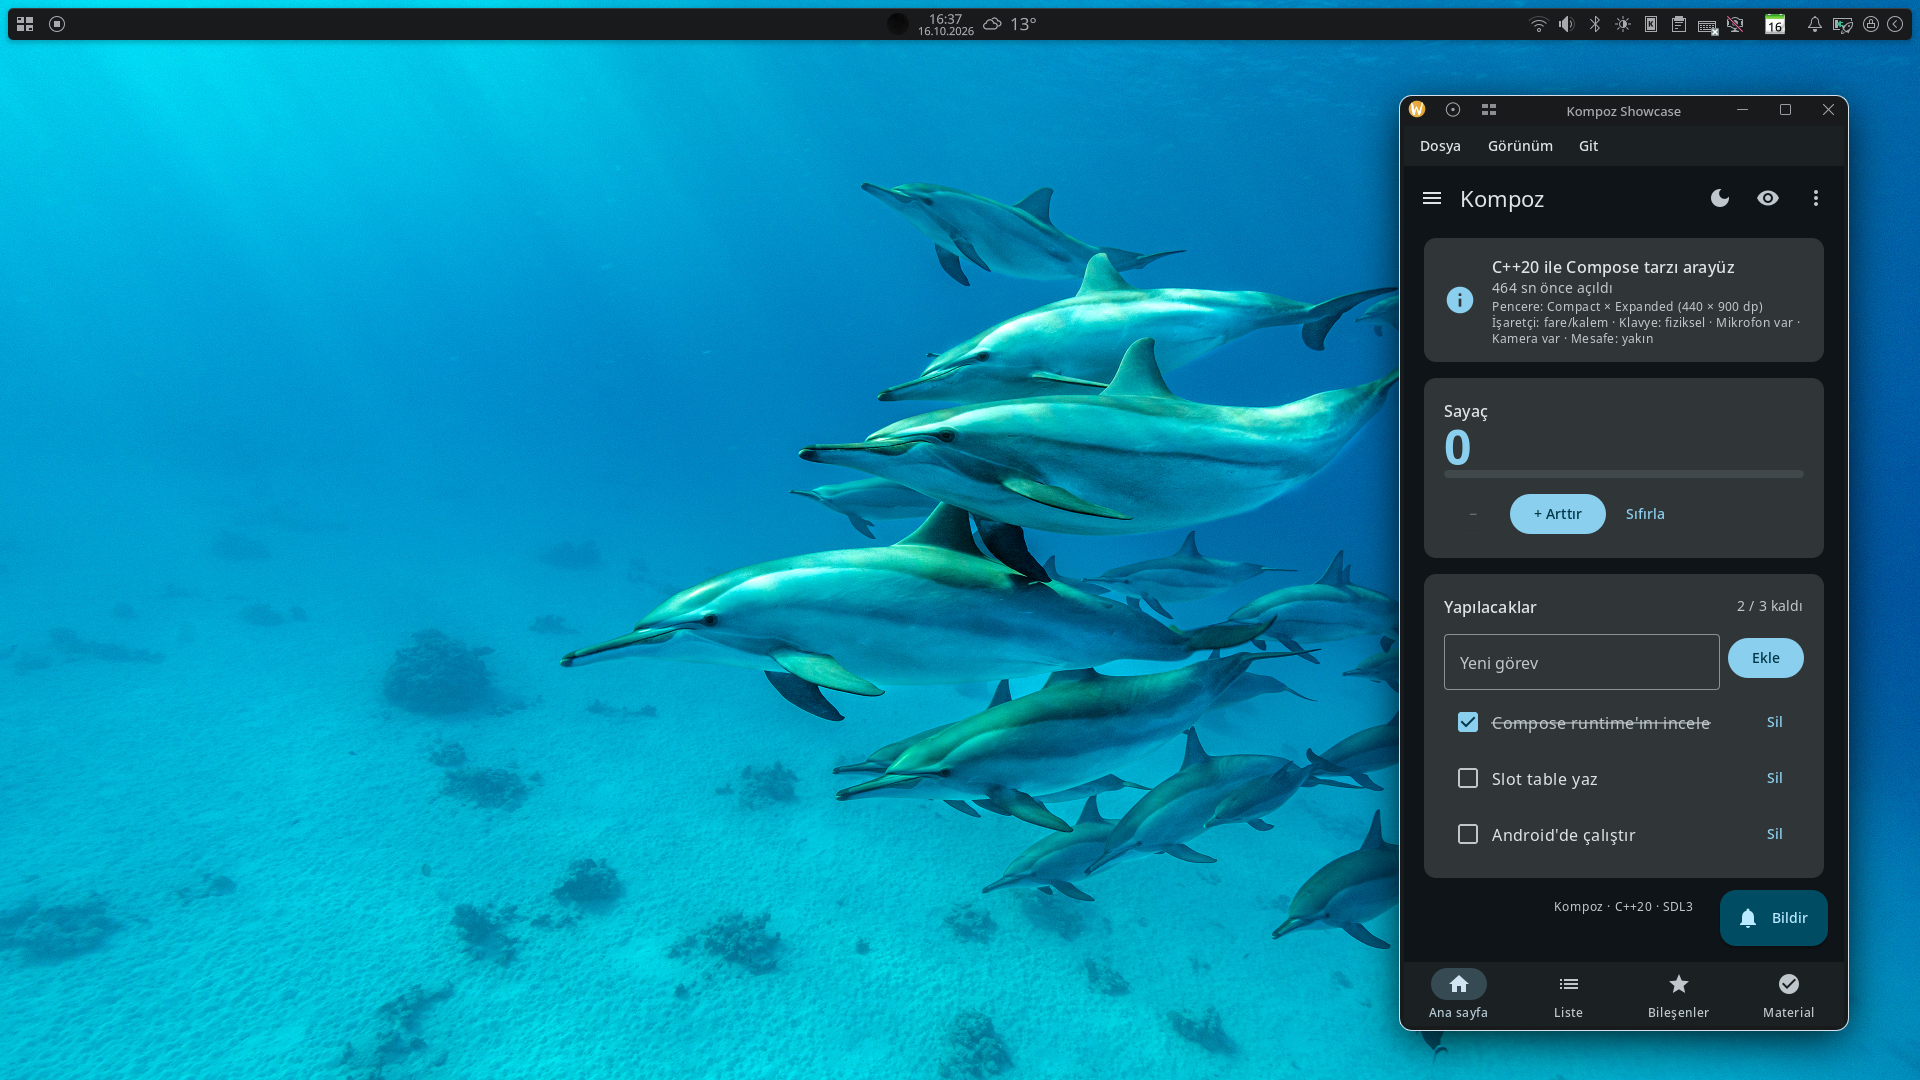The width and height of the screenshot is (1920, 1080).
Task: Click the lock session icon in the top panel
Action: 1871,24
